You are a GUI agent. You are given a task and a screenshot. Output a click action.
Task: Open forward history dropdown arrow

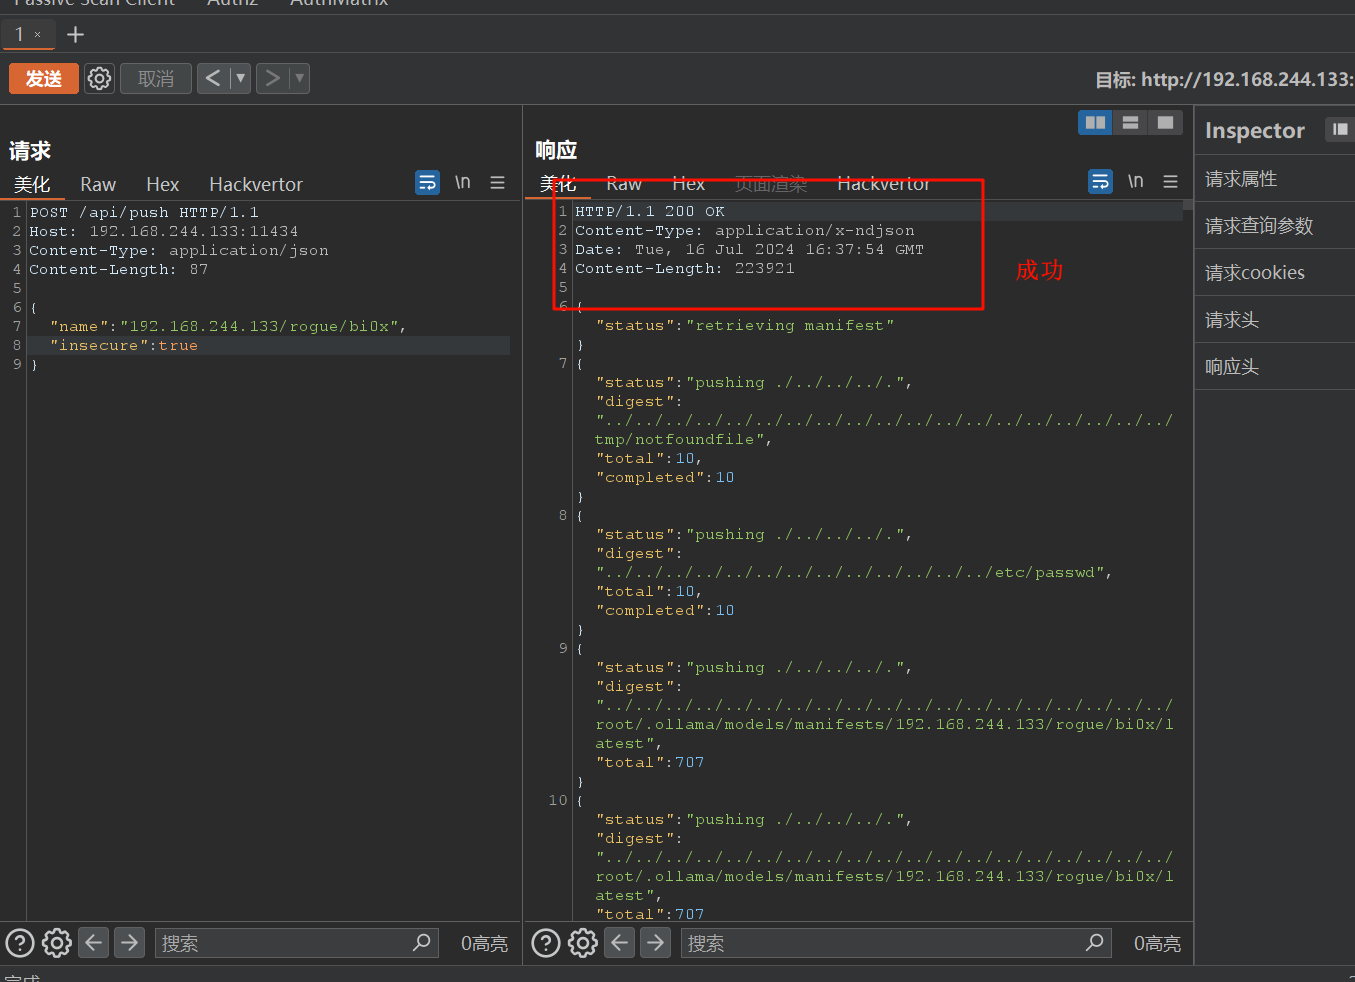pos(299,78)
